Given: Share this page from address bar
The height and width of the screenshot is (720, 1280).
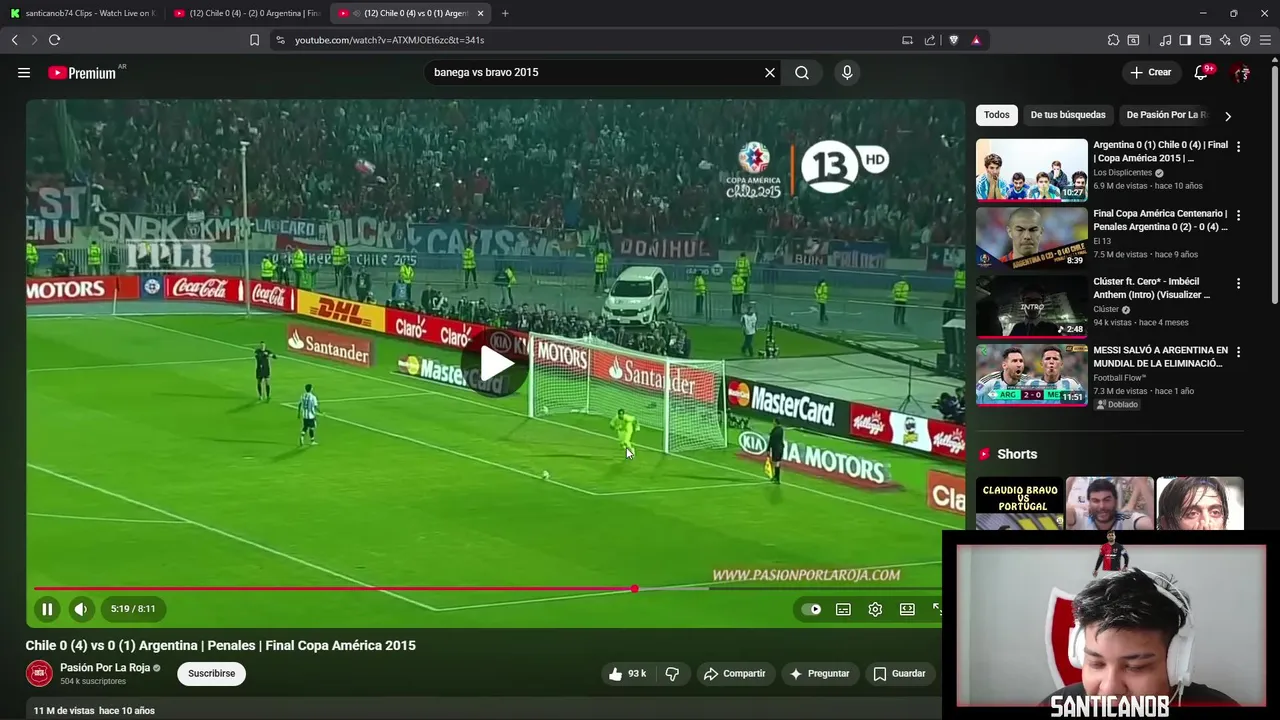Looking at the screenshot, I should tap(930, 40).
